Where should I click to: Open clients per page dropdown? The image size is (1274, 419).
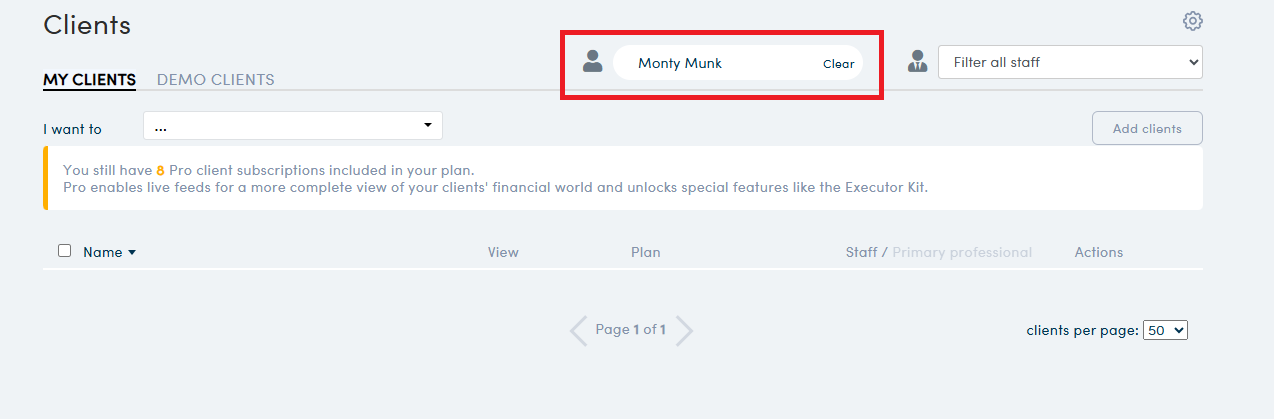1165,330
